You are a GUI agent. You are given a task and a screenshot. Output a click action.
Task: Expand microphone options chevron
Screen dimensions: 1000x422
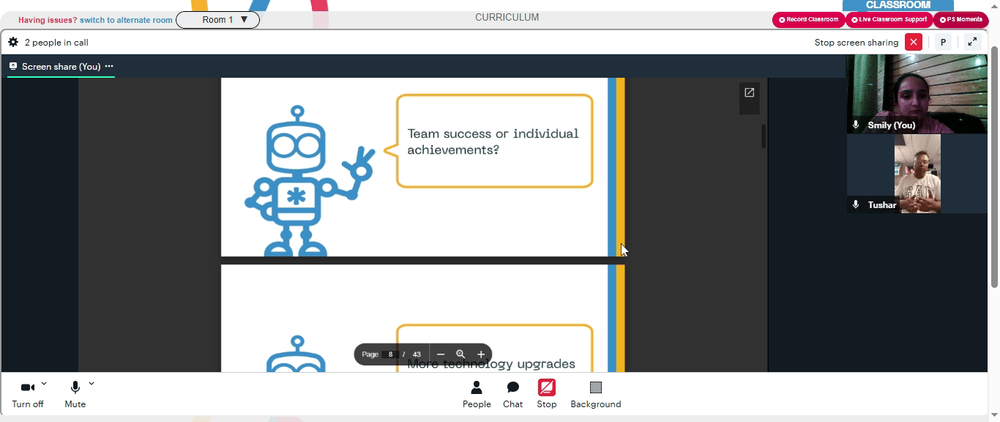coord(91,384)
